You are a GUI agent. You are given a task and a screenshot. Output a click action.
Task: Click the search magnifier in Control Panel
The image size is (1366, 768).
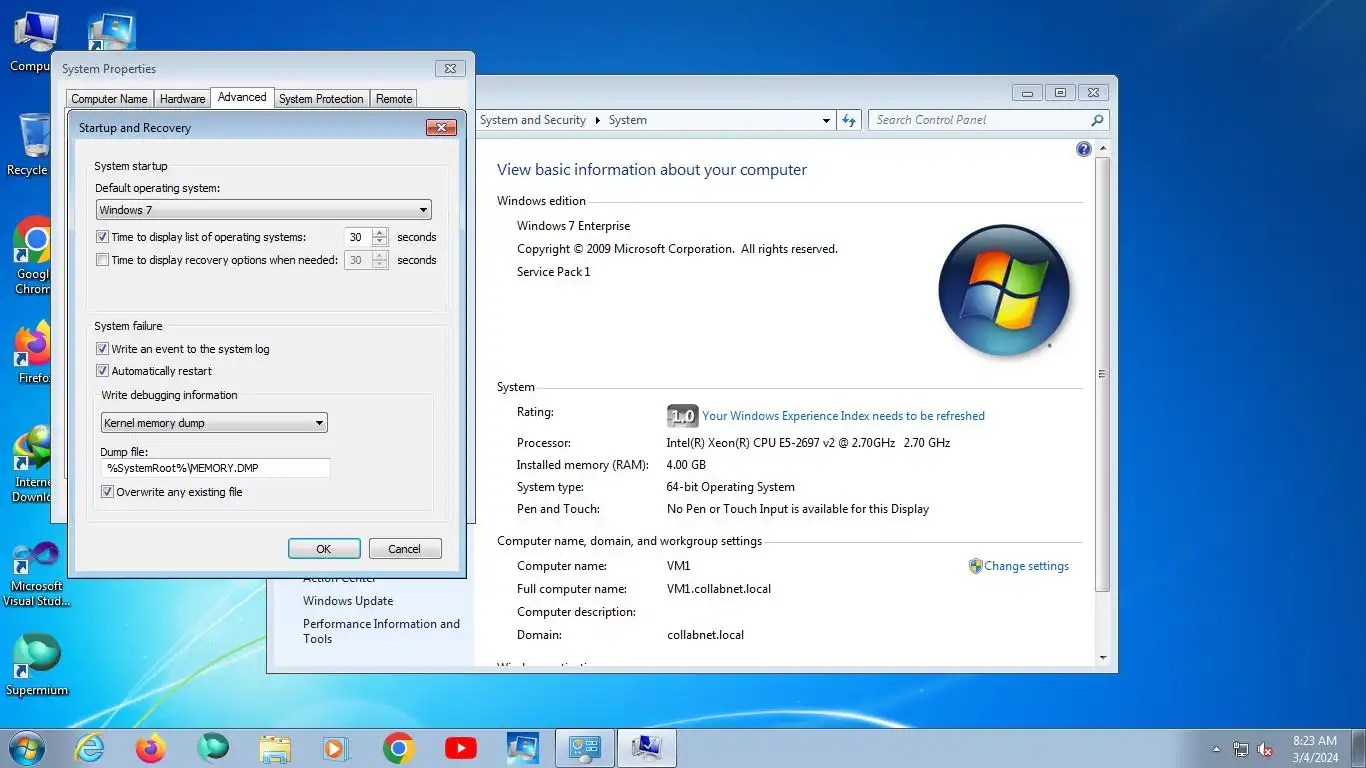(x=1097, y=120)
